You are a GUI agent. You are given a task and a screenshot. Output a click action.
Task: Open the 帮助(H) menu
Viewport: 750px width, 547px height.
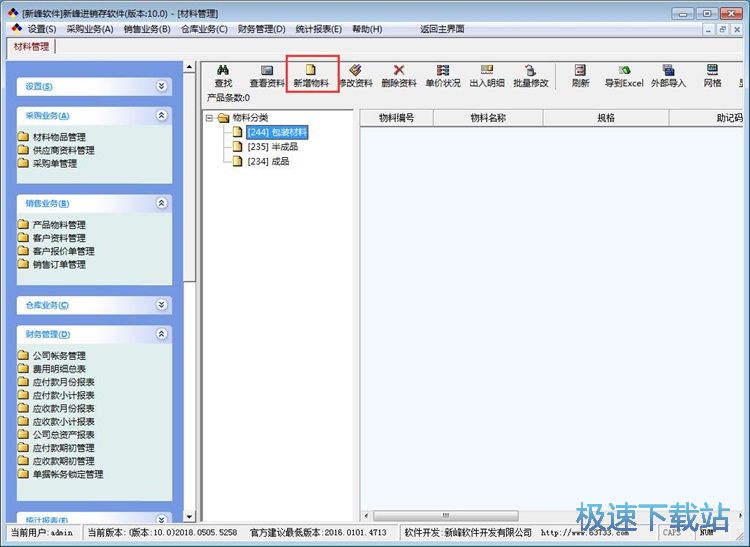tap(367, 29)
